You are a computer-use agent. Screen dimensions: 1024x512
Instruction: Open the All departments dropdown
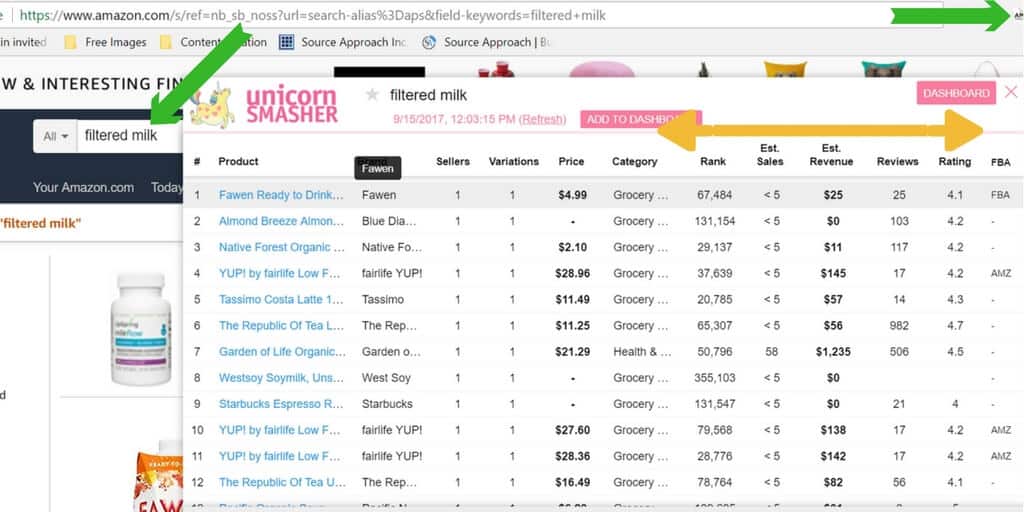pyautogui.click(x=56, y=136)
